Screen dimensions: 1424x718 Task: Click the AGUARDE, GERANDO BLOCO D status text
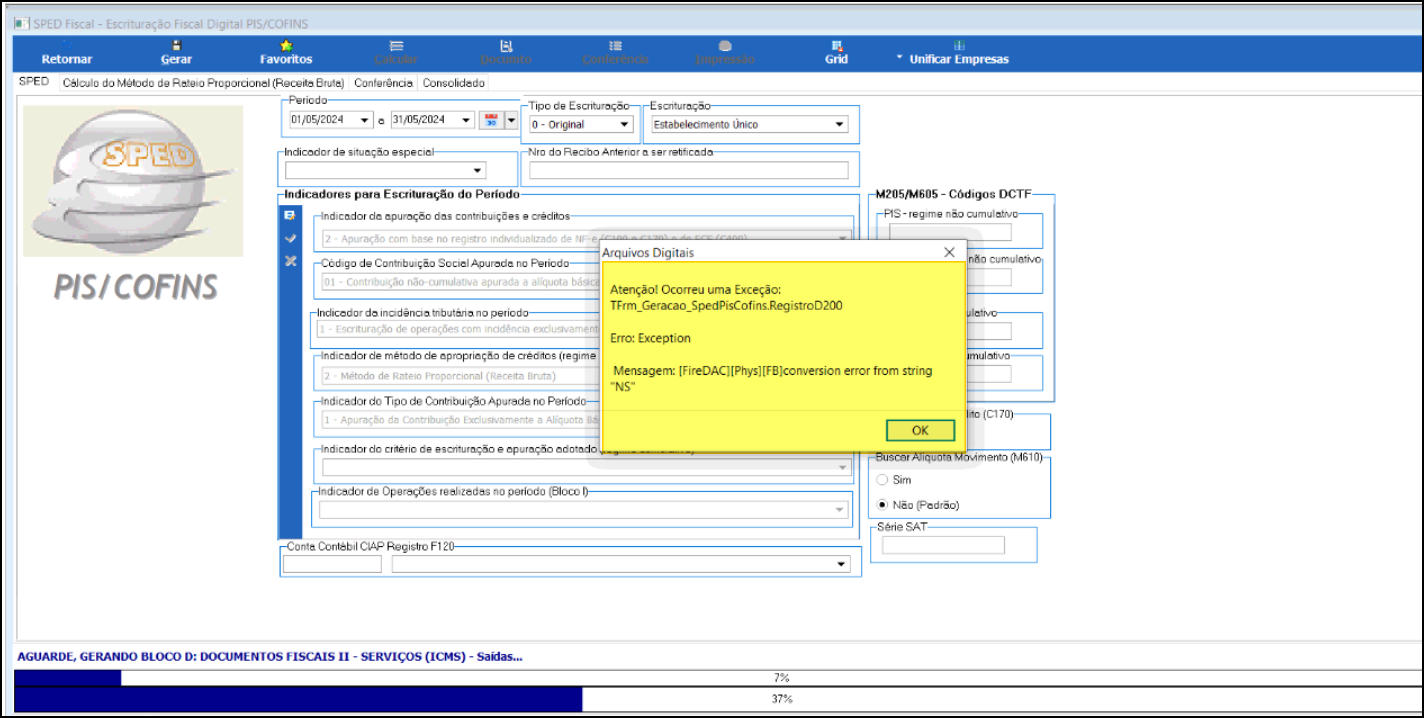pyautogui.click(x=270, y=657)
